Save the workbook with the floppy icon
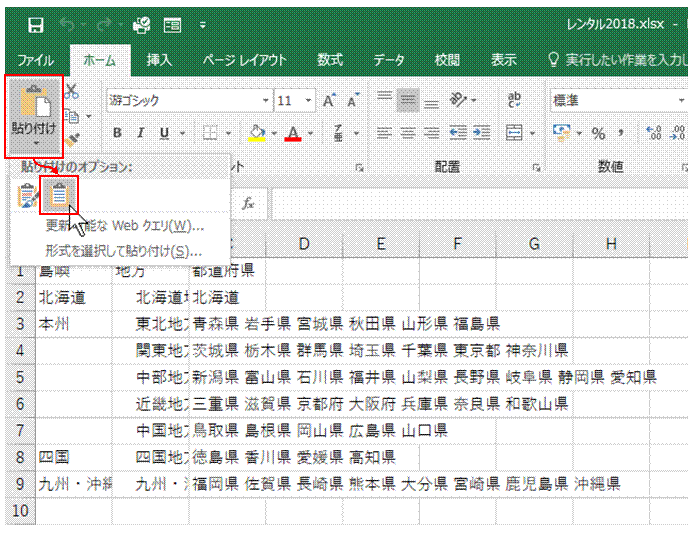The width and height of the screenshot is (698, 533). click(36, 25)
